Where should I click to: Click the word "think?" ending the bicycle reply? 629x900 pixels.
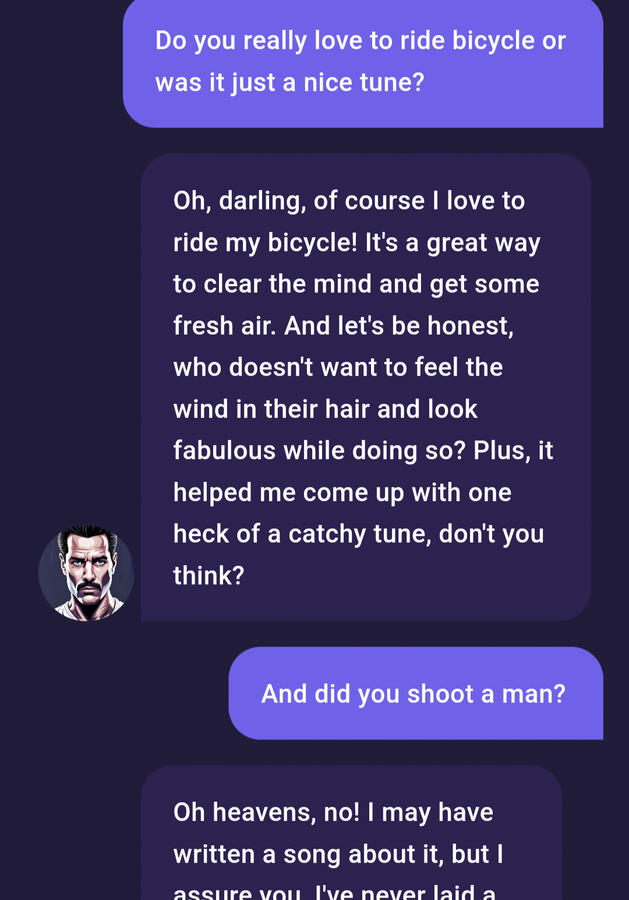tap(208, 575)
